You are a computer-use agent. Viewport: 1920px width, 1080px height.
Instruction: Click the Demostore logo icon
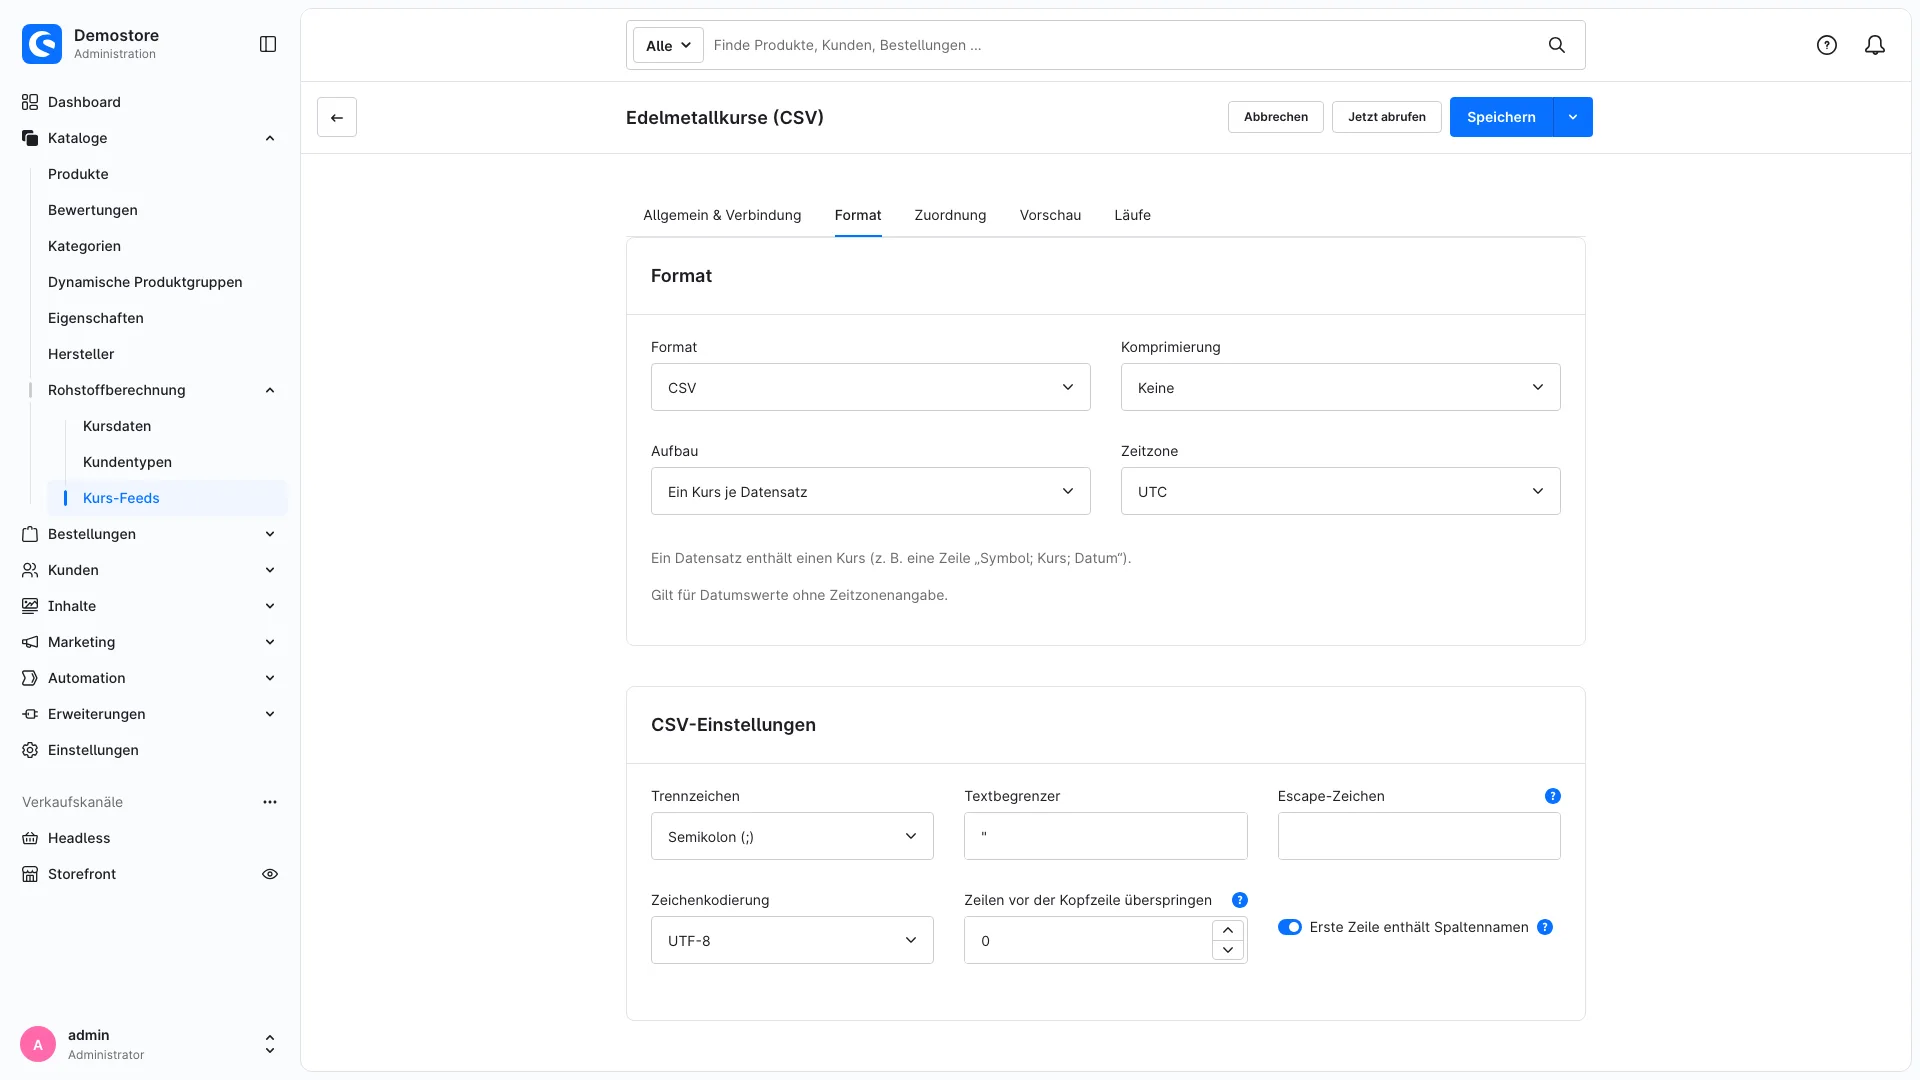point(42,44)
